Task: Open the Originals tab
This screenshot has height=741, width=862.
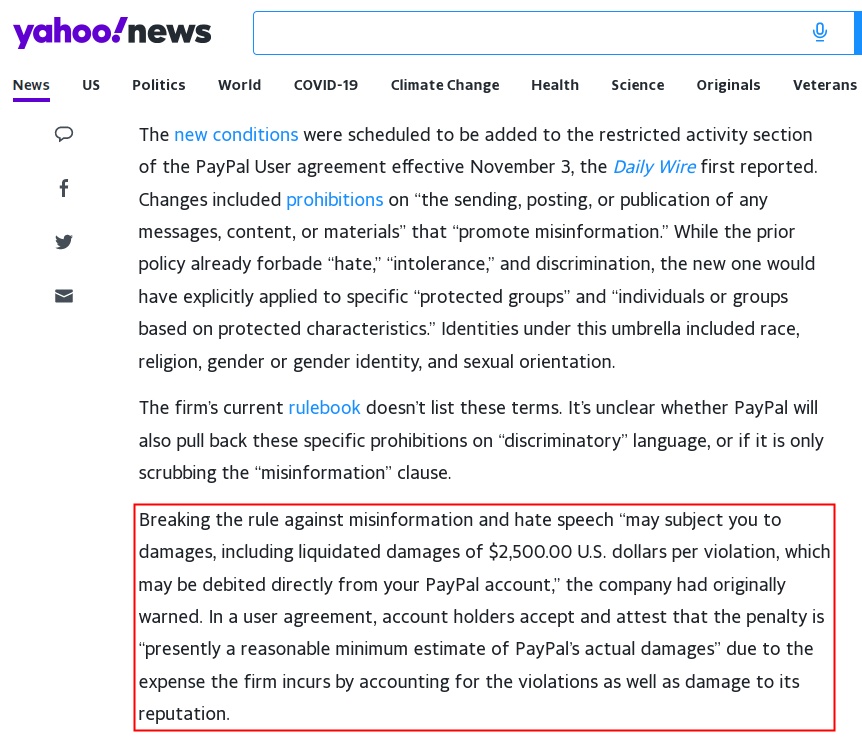Action: point(728,85)
